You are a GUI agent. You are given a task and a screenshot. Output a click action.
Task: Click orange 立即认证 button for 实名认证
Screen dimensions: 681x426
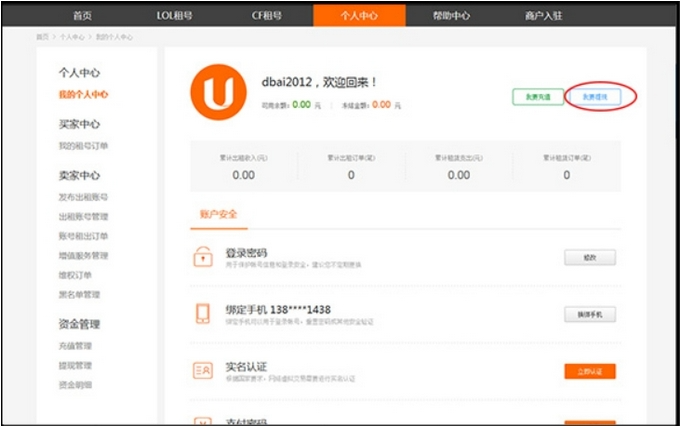click(x=590, y=371)
